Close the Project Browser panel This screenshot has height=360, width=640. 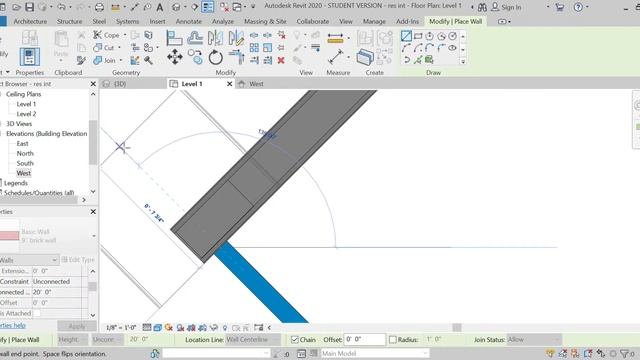pyautogui.click(x=93, y=84)
